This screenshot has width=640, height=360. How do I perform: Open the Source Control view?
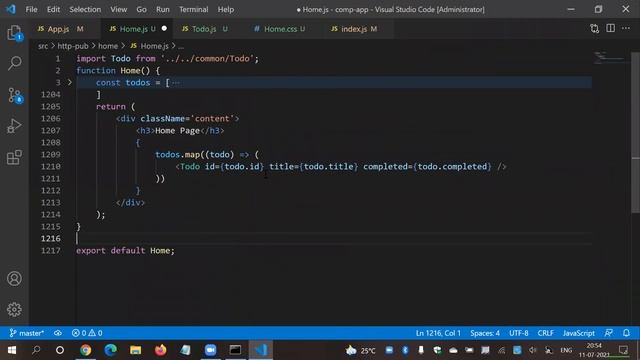point(15,95)
